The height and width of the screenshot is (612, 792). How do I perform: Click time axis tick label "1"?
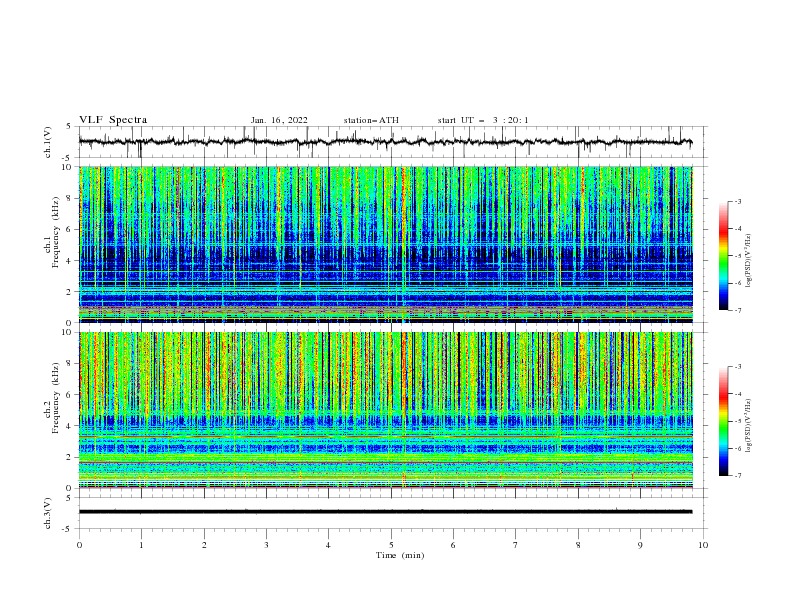141,545
